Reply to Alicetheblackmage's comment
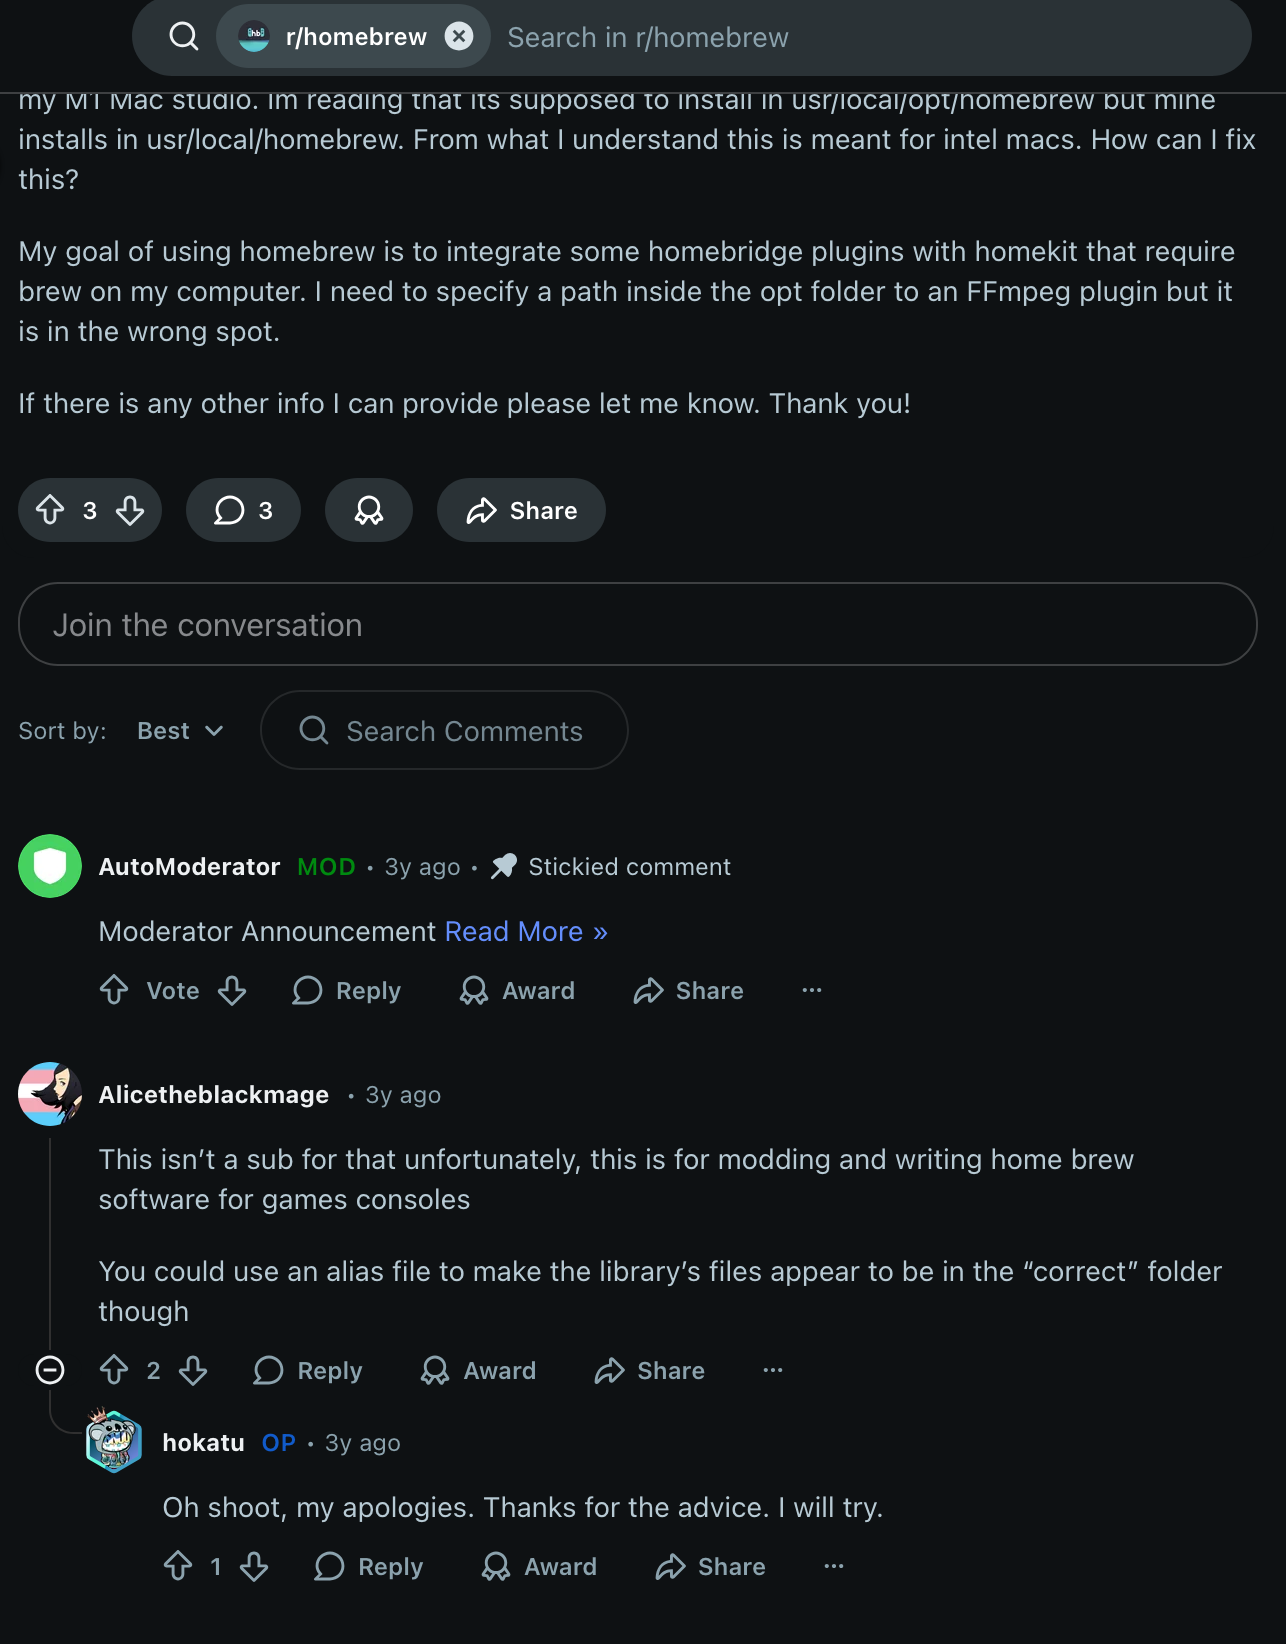Viewport: 1286px width, 1644px height. (308, 1370)
